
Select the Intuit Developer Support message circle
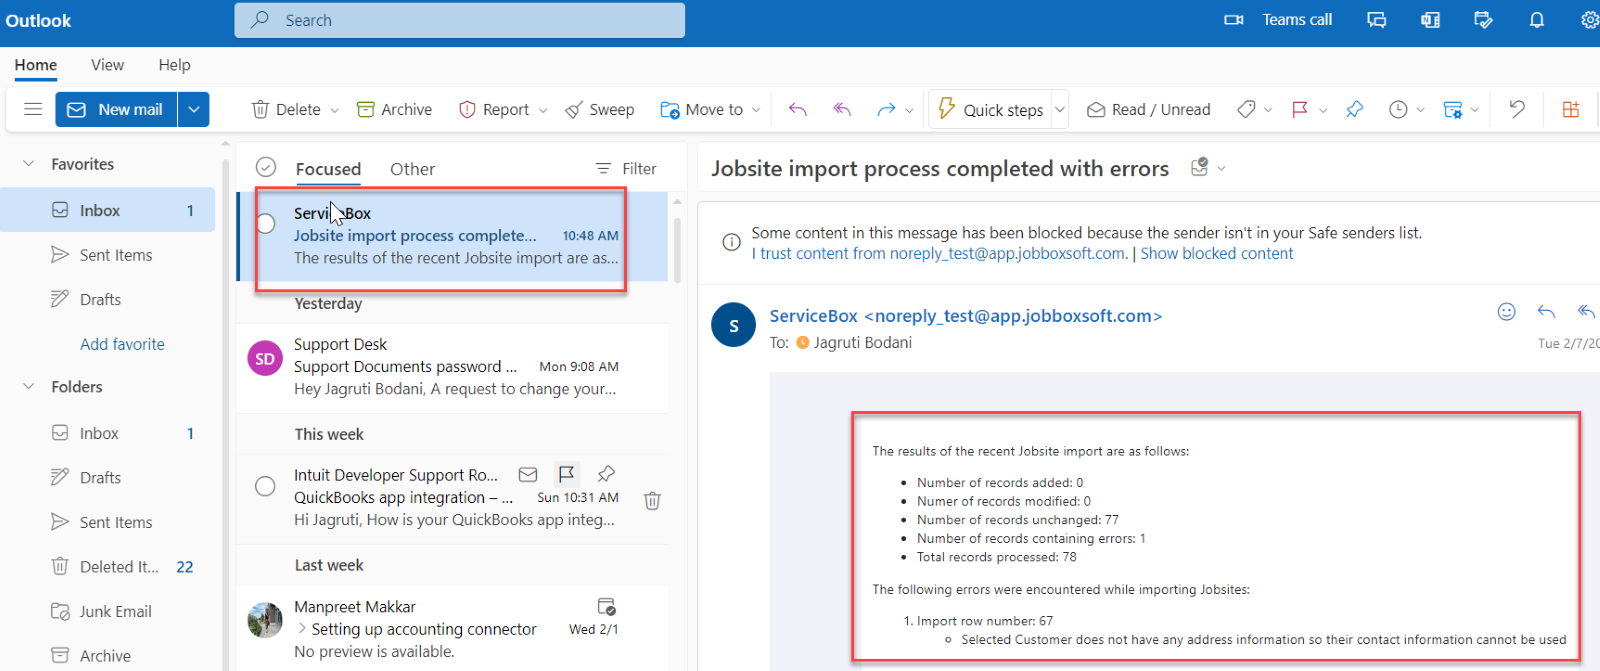tap(265, 486)
